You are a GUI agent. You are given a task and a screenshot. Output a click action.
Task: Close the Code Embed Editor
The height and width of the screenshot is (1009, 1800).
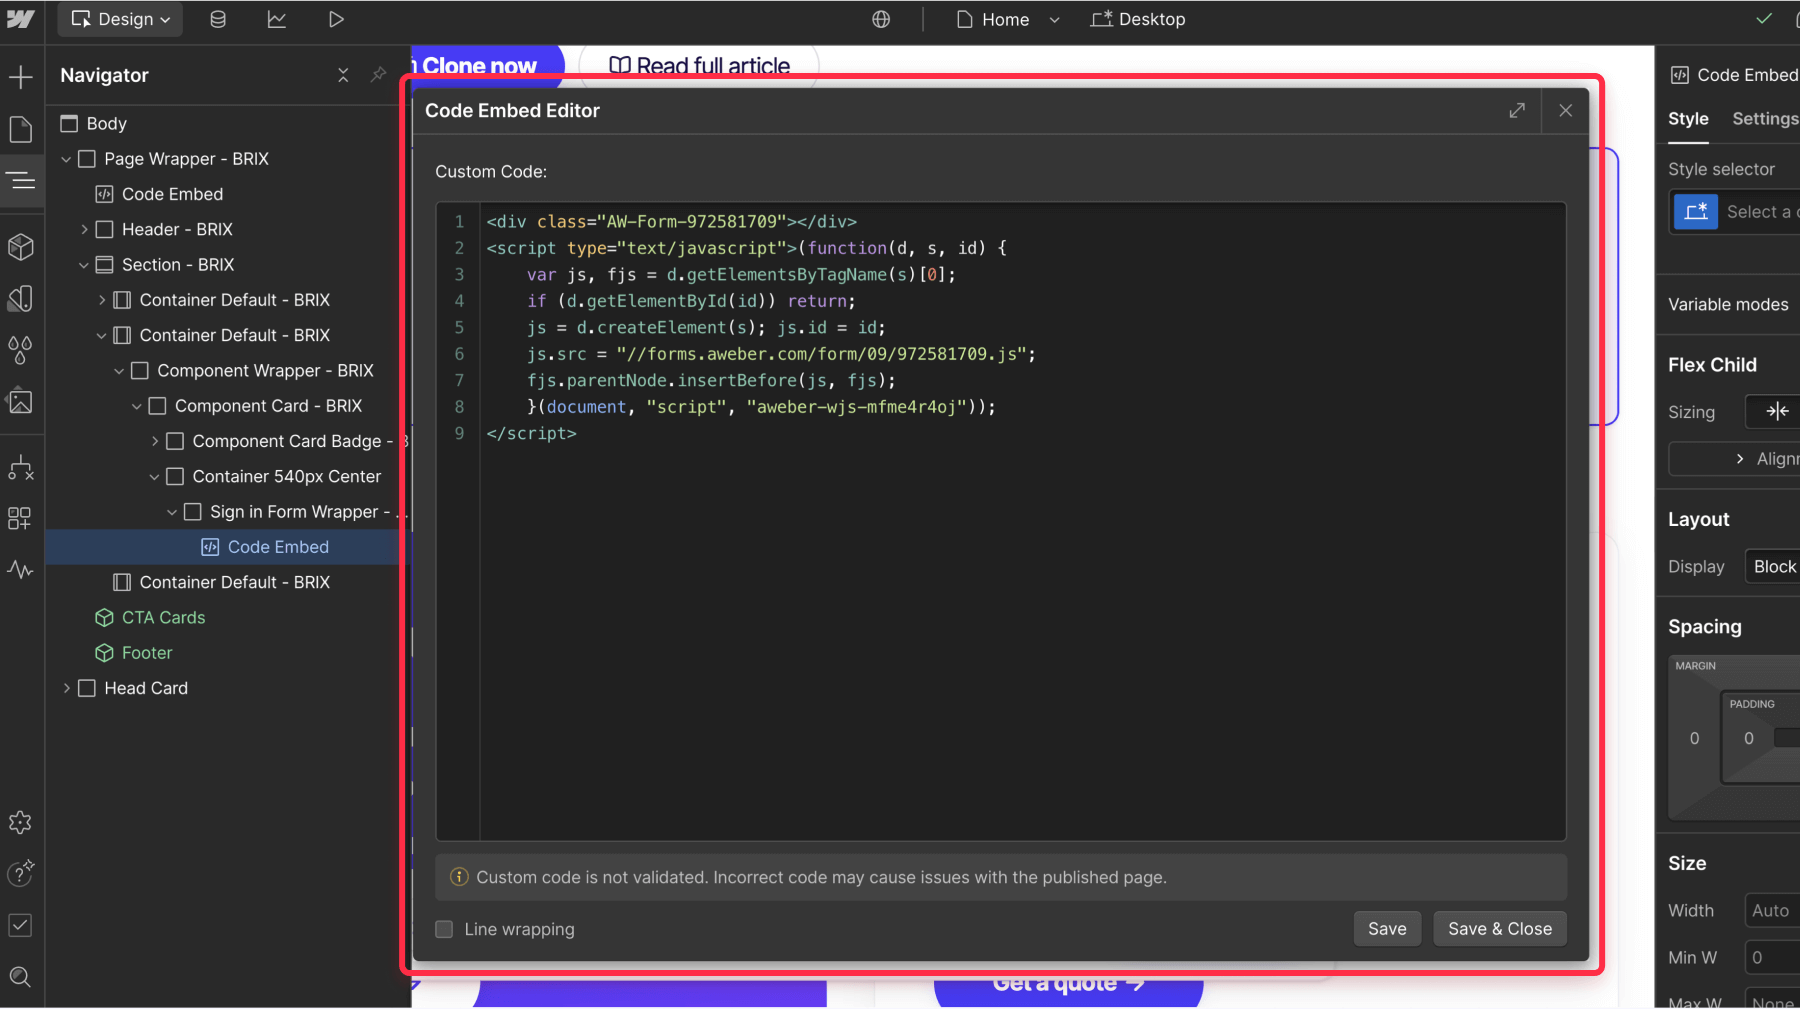[x=1566, y=110]
